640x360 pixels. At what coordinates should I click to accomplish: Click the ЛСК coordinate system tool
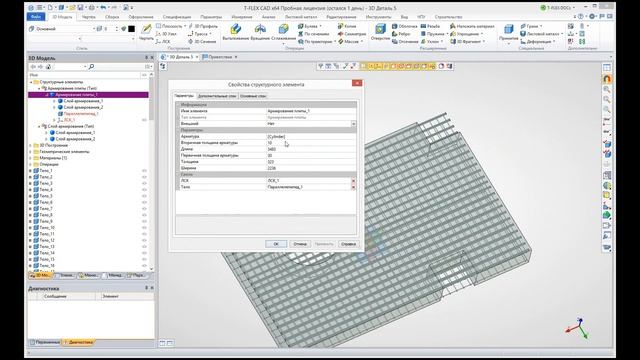[163, 42]
